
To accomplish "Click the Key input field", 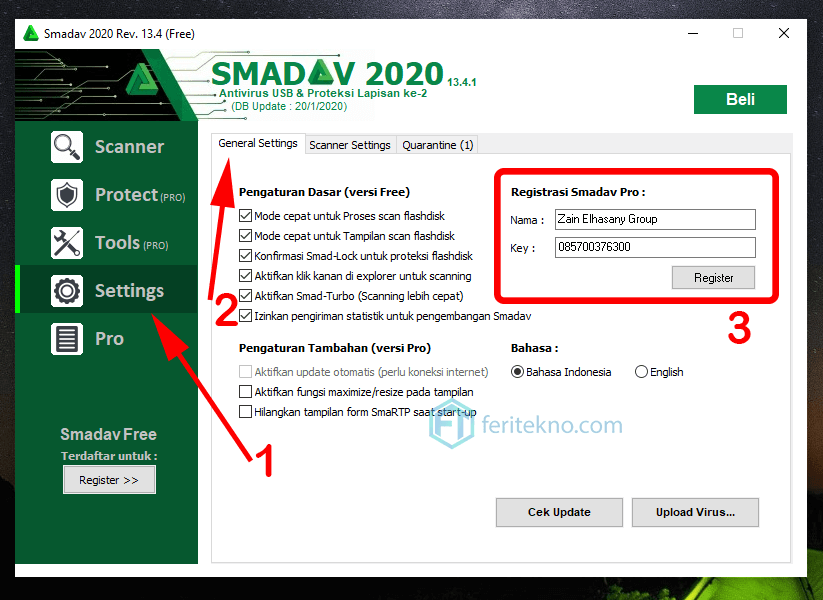I will (x=655, y=247).
